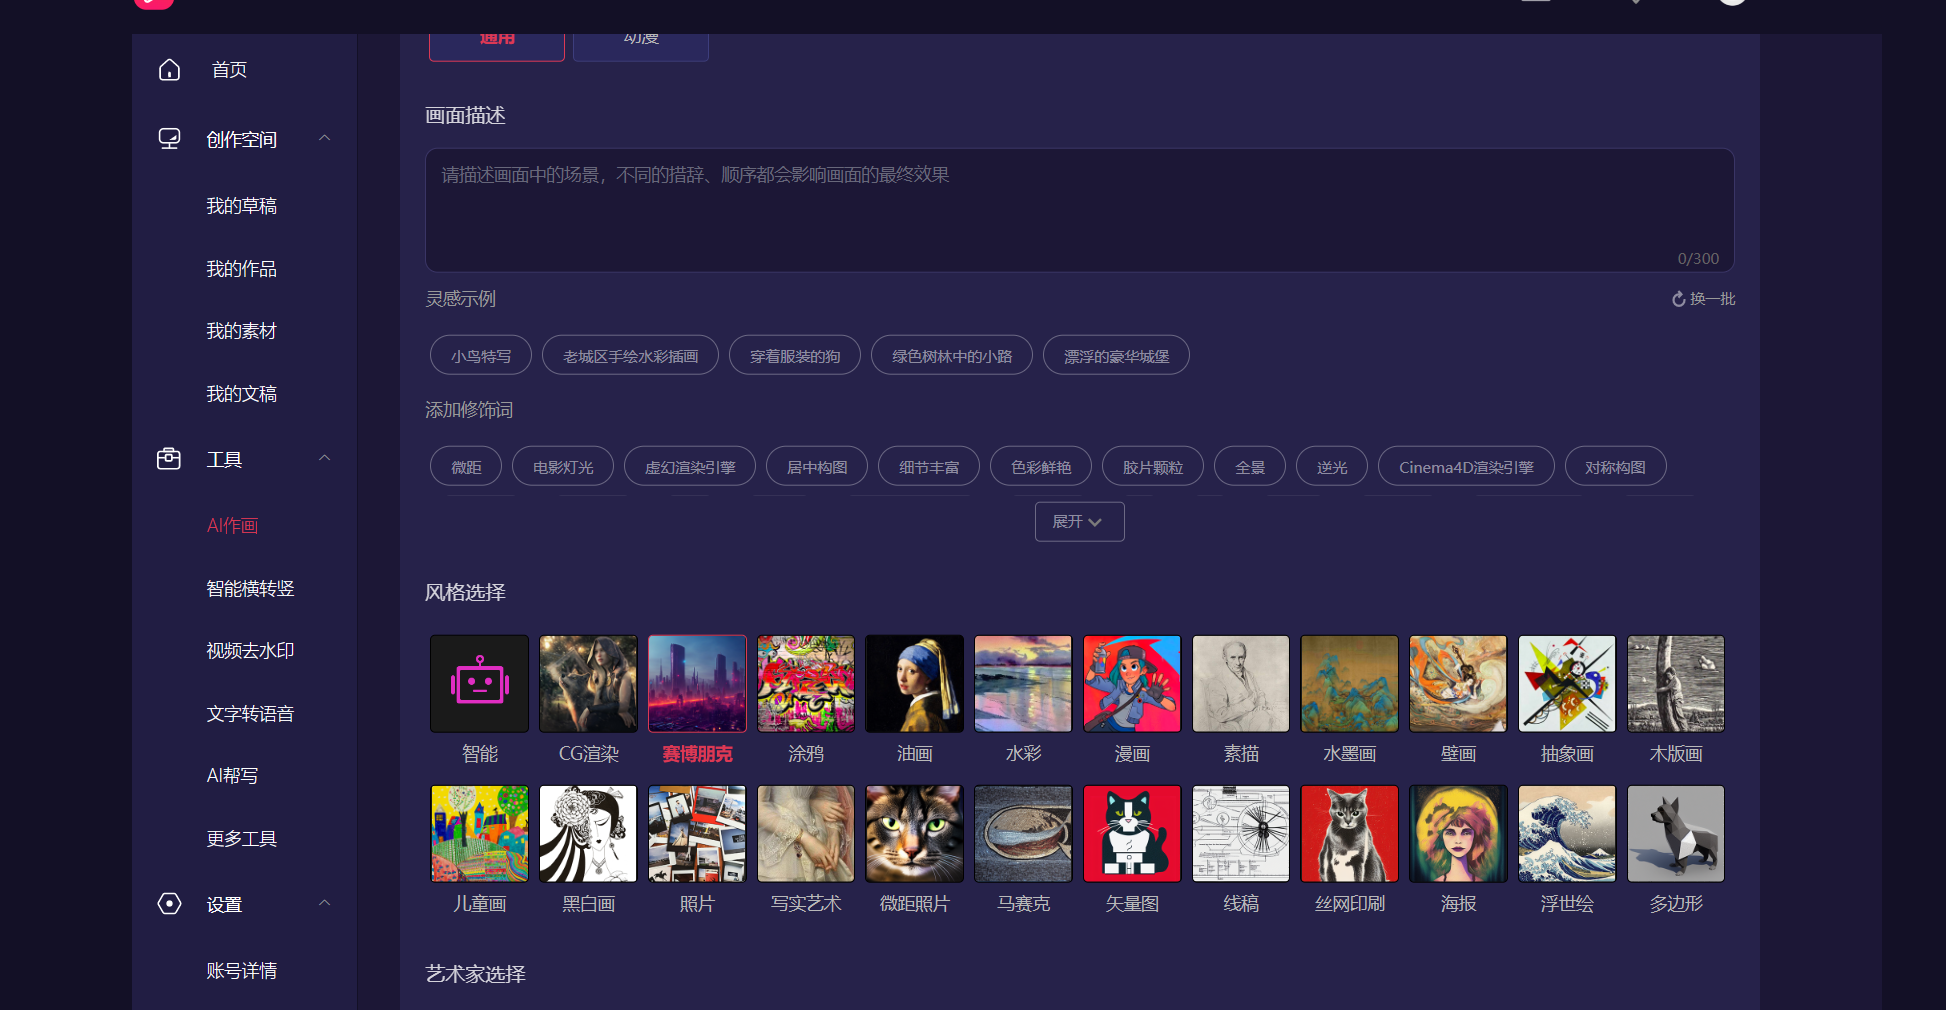
Task: Toggle the 电影灯光 modifier tag
Action: (563, 467)
